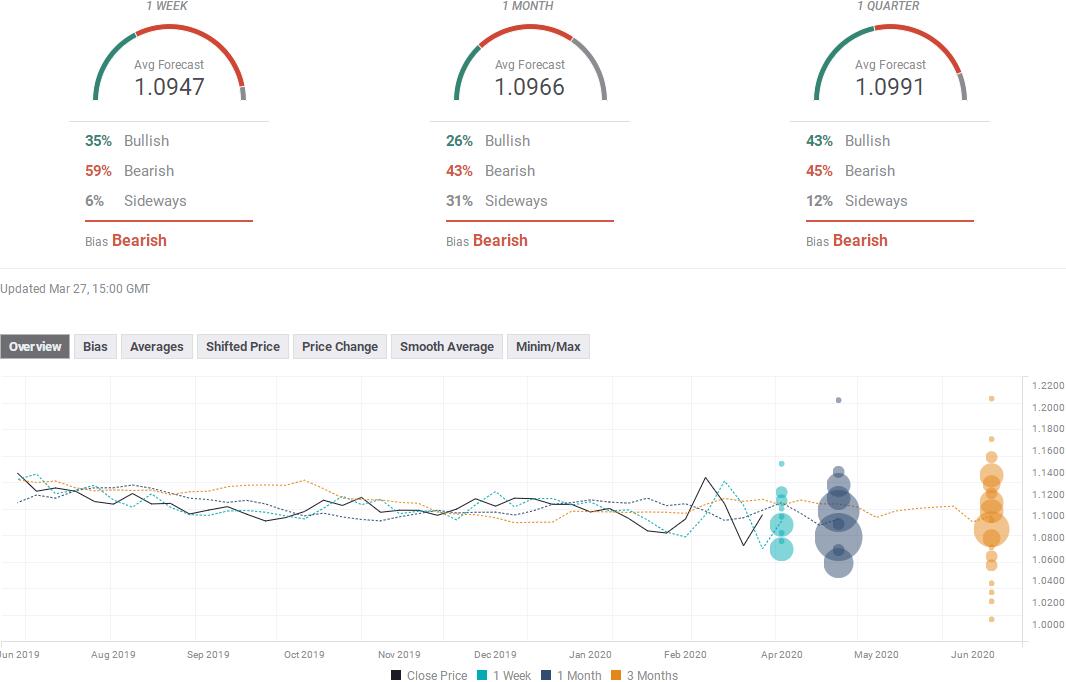Open the Bias tab
Viewport: 1066px width, 682px height.
click(x=95, y=347)
